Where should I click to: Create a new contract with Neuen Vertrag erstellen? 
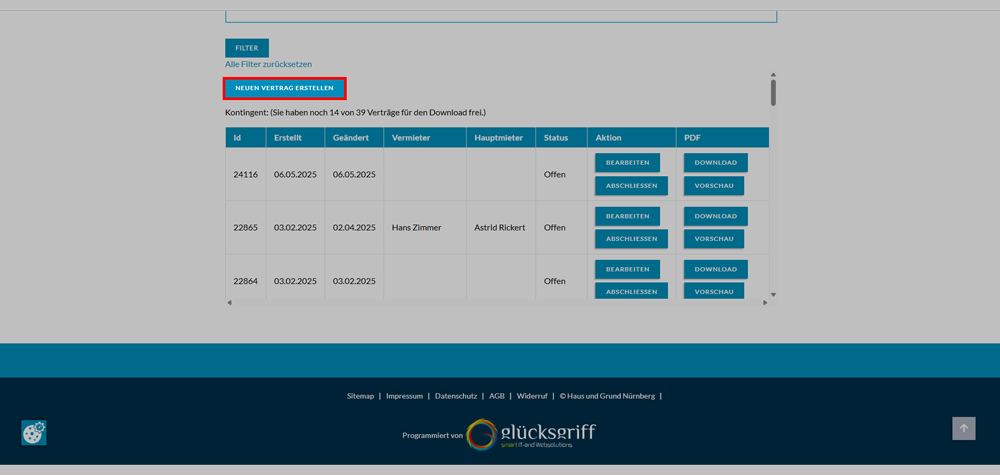click(x=284, y=88)
